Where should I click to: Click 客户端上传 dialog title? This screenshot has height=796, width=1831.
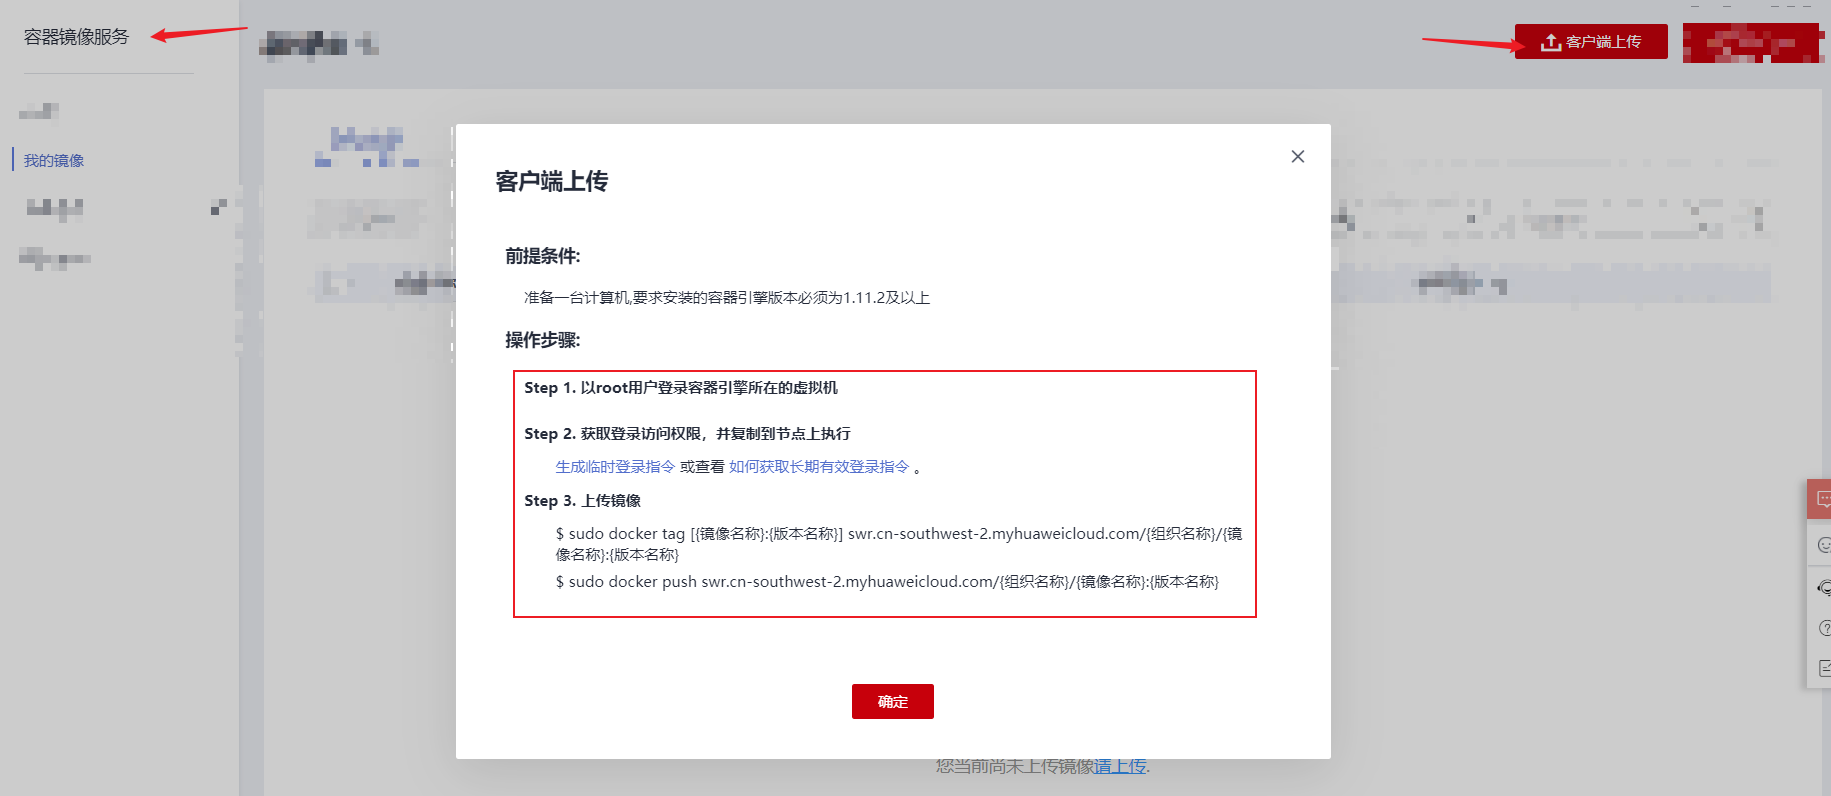point(552,181)
